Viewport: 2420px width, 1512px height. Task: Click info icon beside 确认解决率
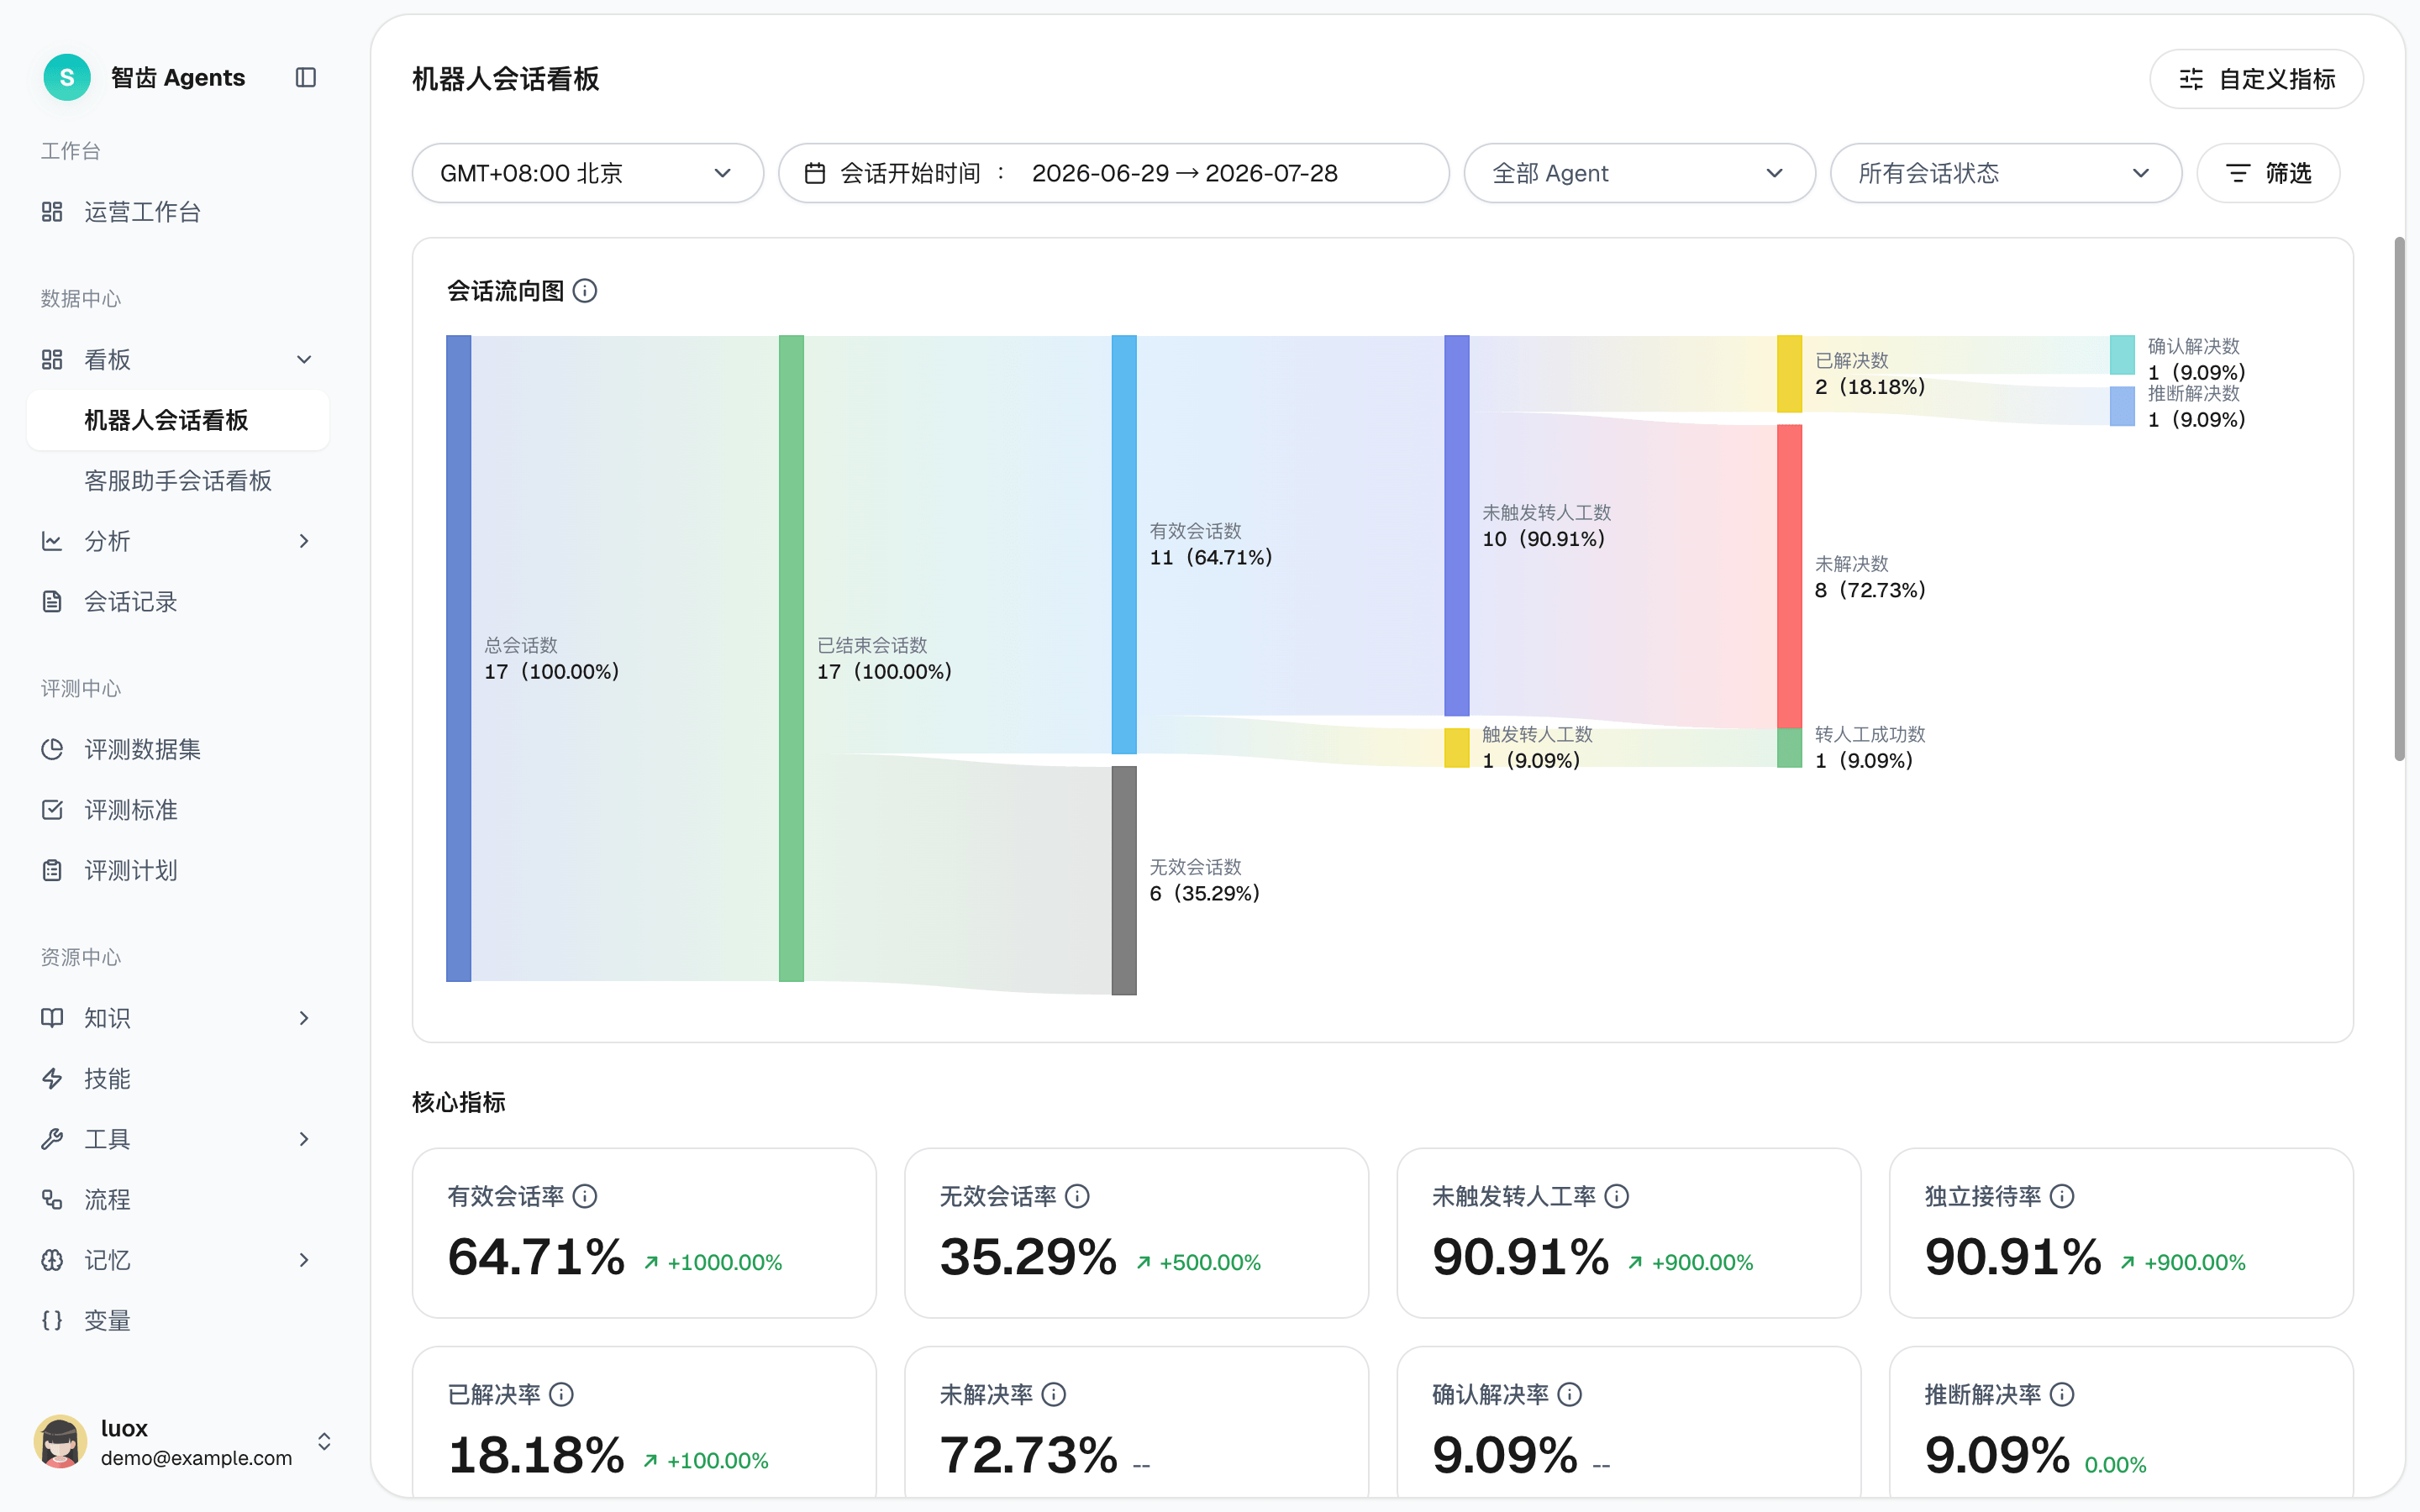click(1570, 1394)
